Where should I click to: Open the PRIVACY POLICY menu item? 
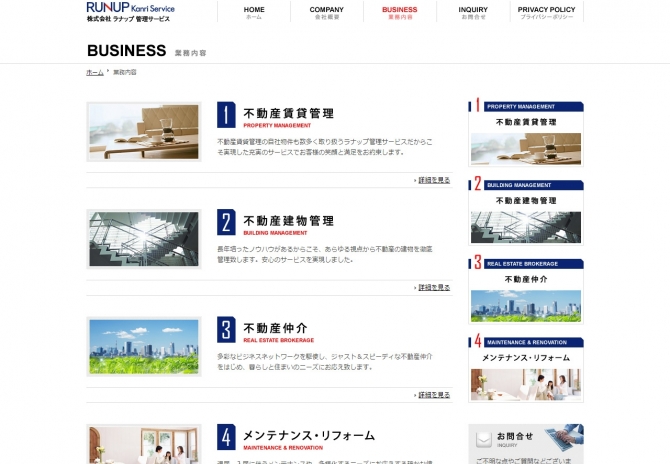[547, 12]
